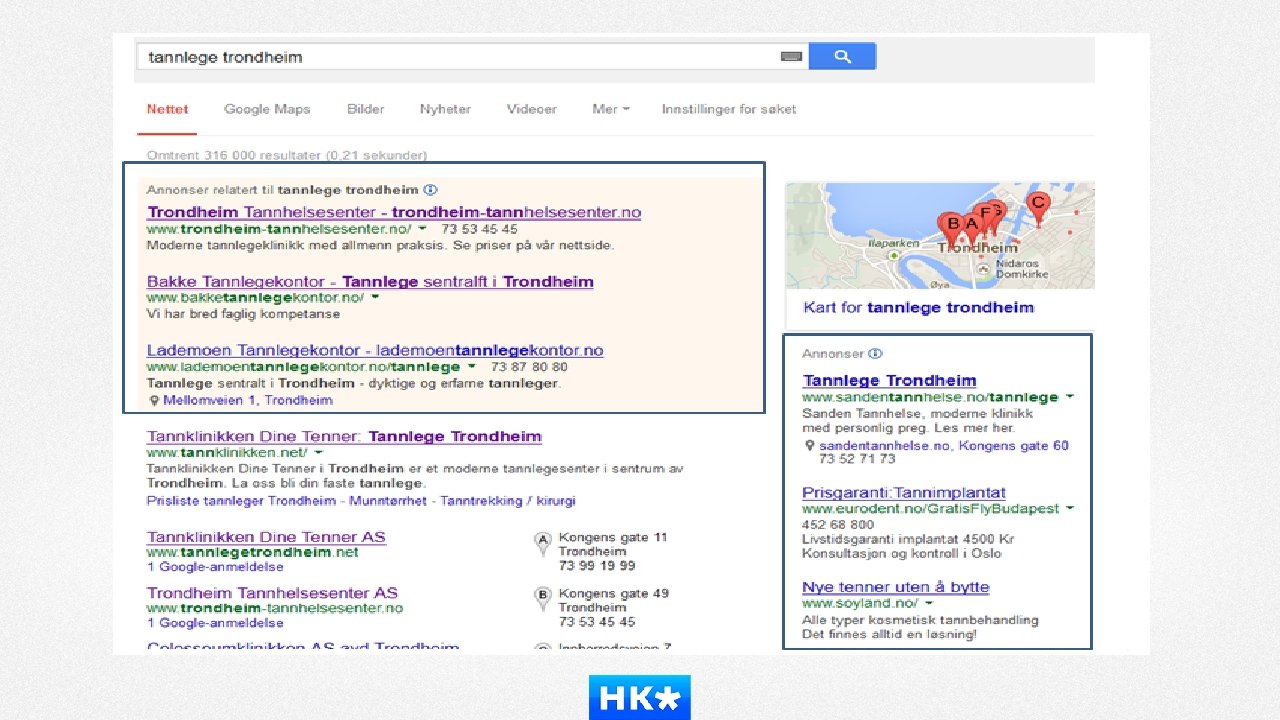Click the location pin icon before Mellomveien 1
Image resolution: width=1280 pixels, height=720 pixels.
[154, 400]
